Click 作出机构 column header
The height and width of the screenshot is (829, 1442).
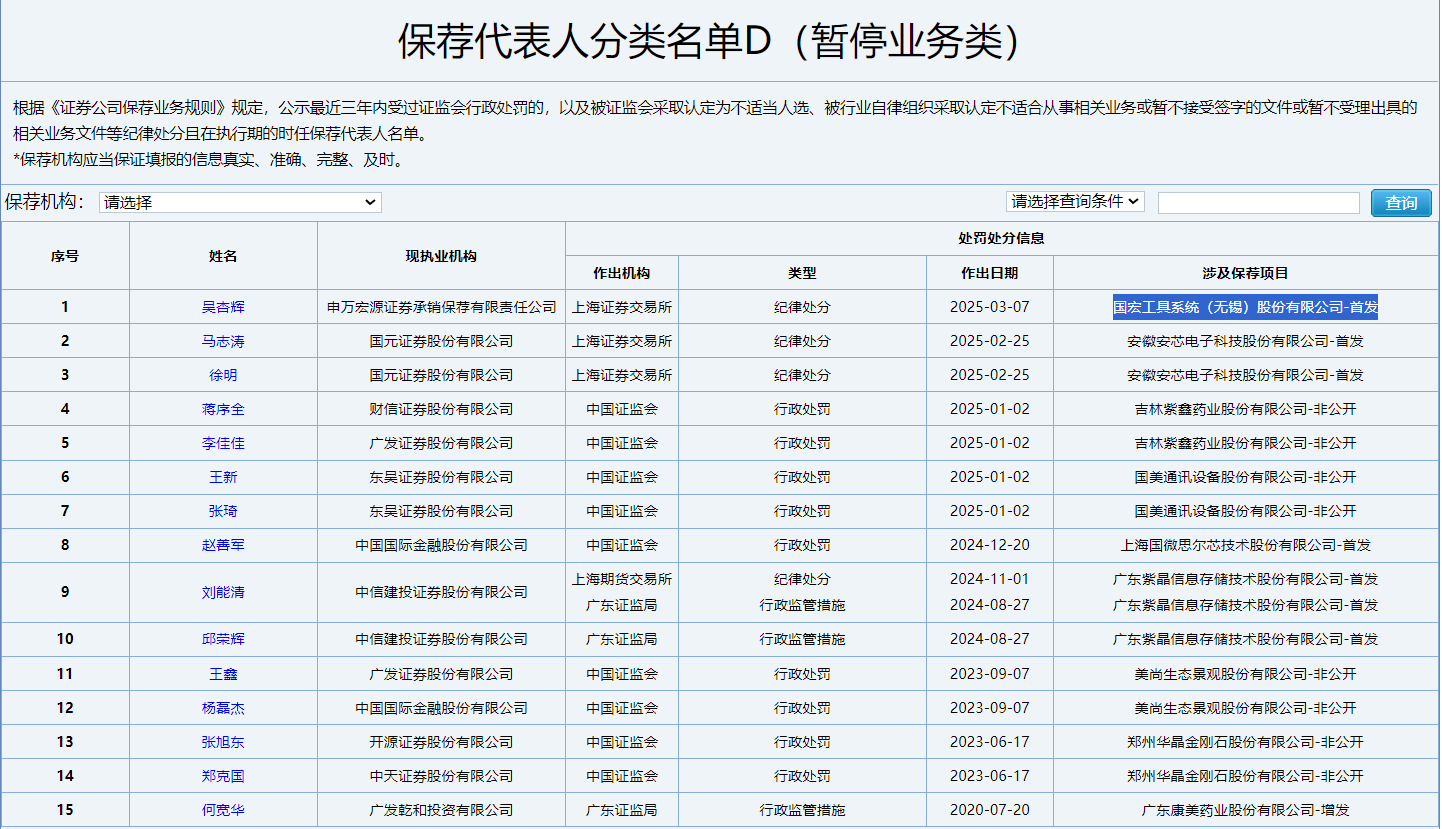tap(622, 273)
